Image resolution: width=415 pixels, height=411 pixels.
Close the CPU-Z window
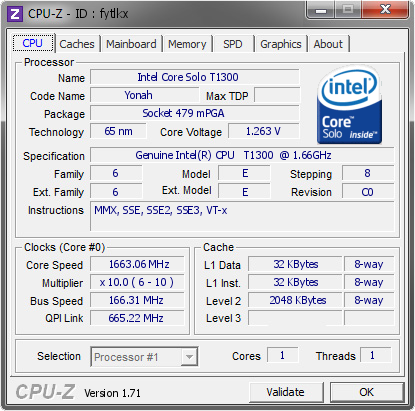[385, 10]
